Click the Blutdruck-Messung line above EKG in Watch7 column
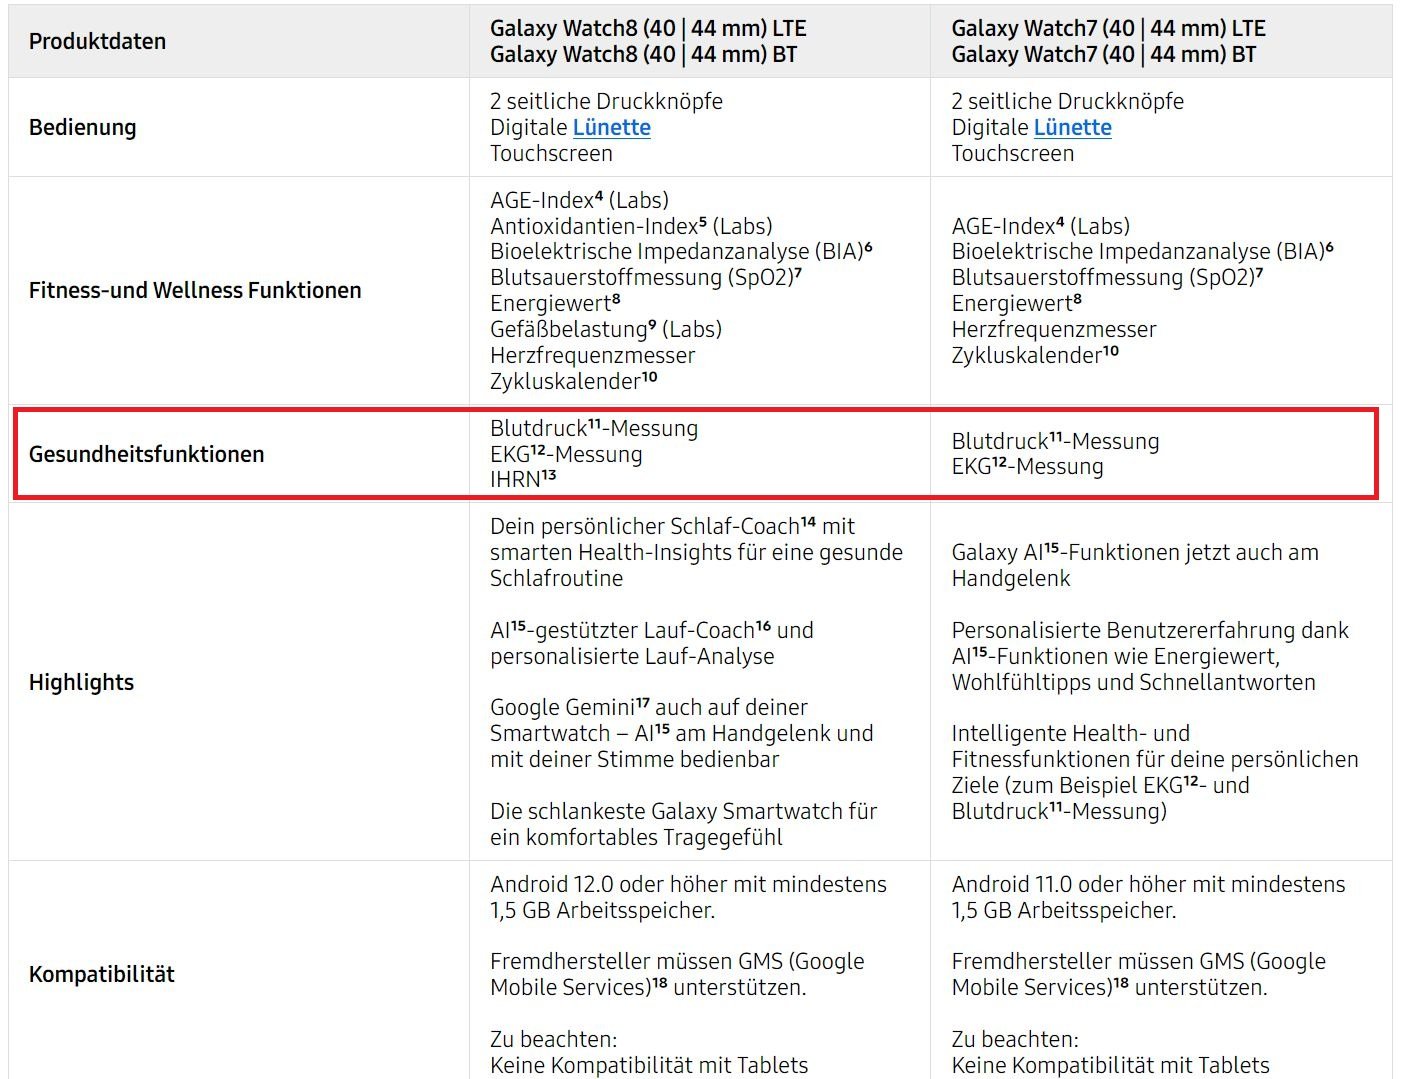Image resolution: width=1403 pixels, height=1079 pixels. [x=1055, y=441]
